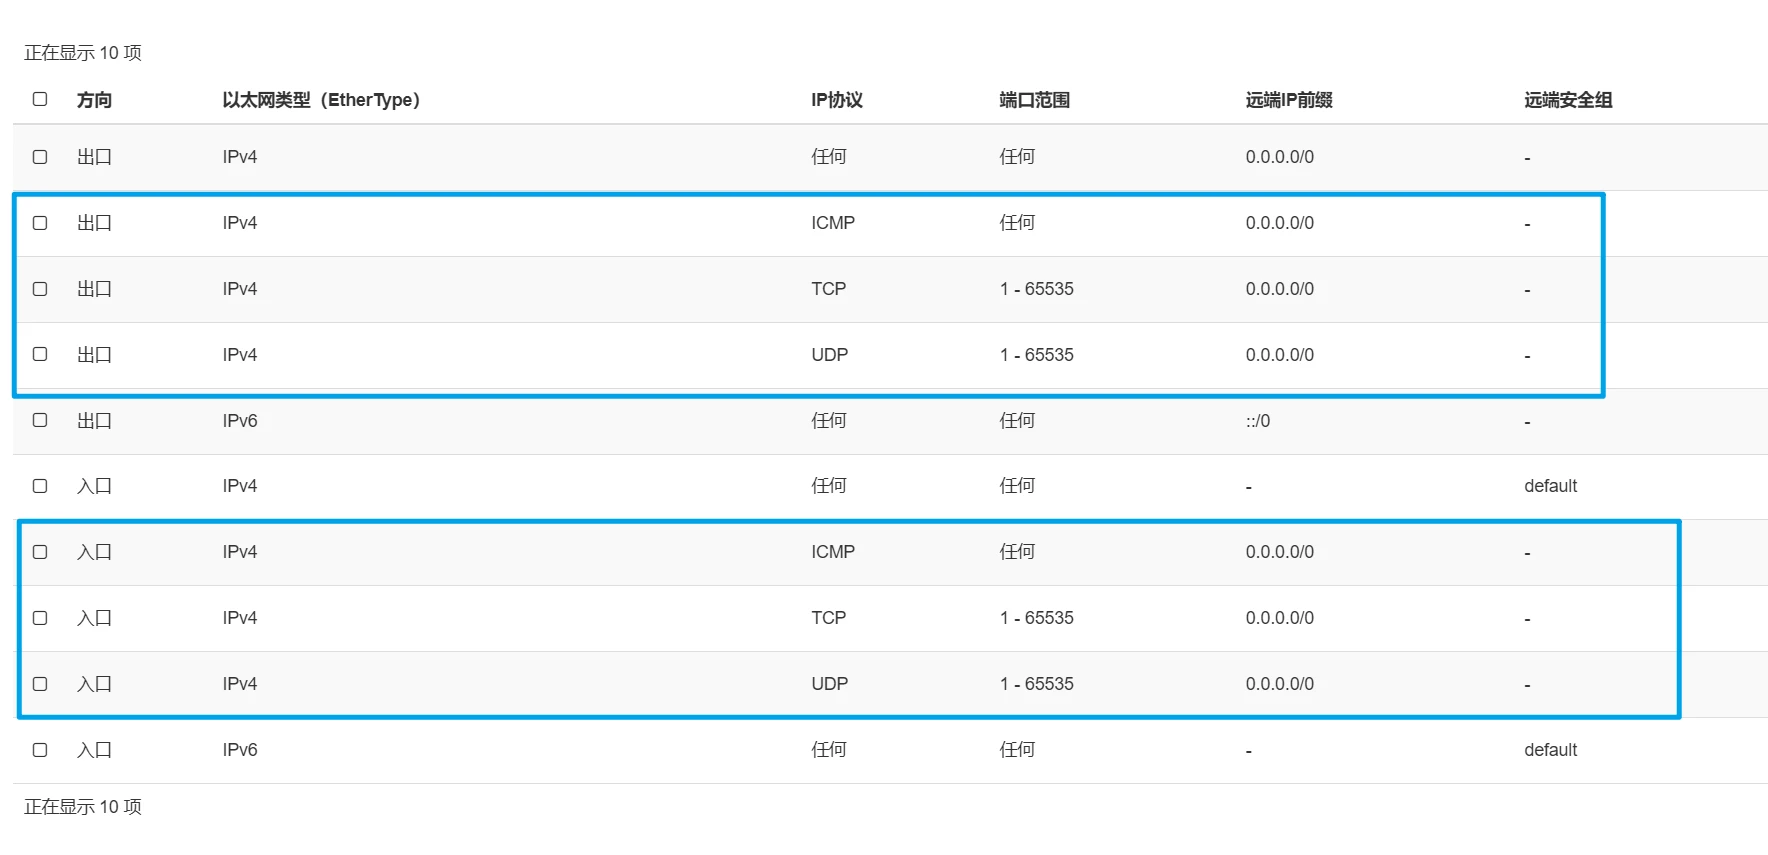The height and width of the screenshot is (855, 1768).
Task: Check the egress IPv4 any-protocol rule checkbox
Action: click(x=40, y=157)
